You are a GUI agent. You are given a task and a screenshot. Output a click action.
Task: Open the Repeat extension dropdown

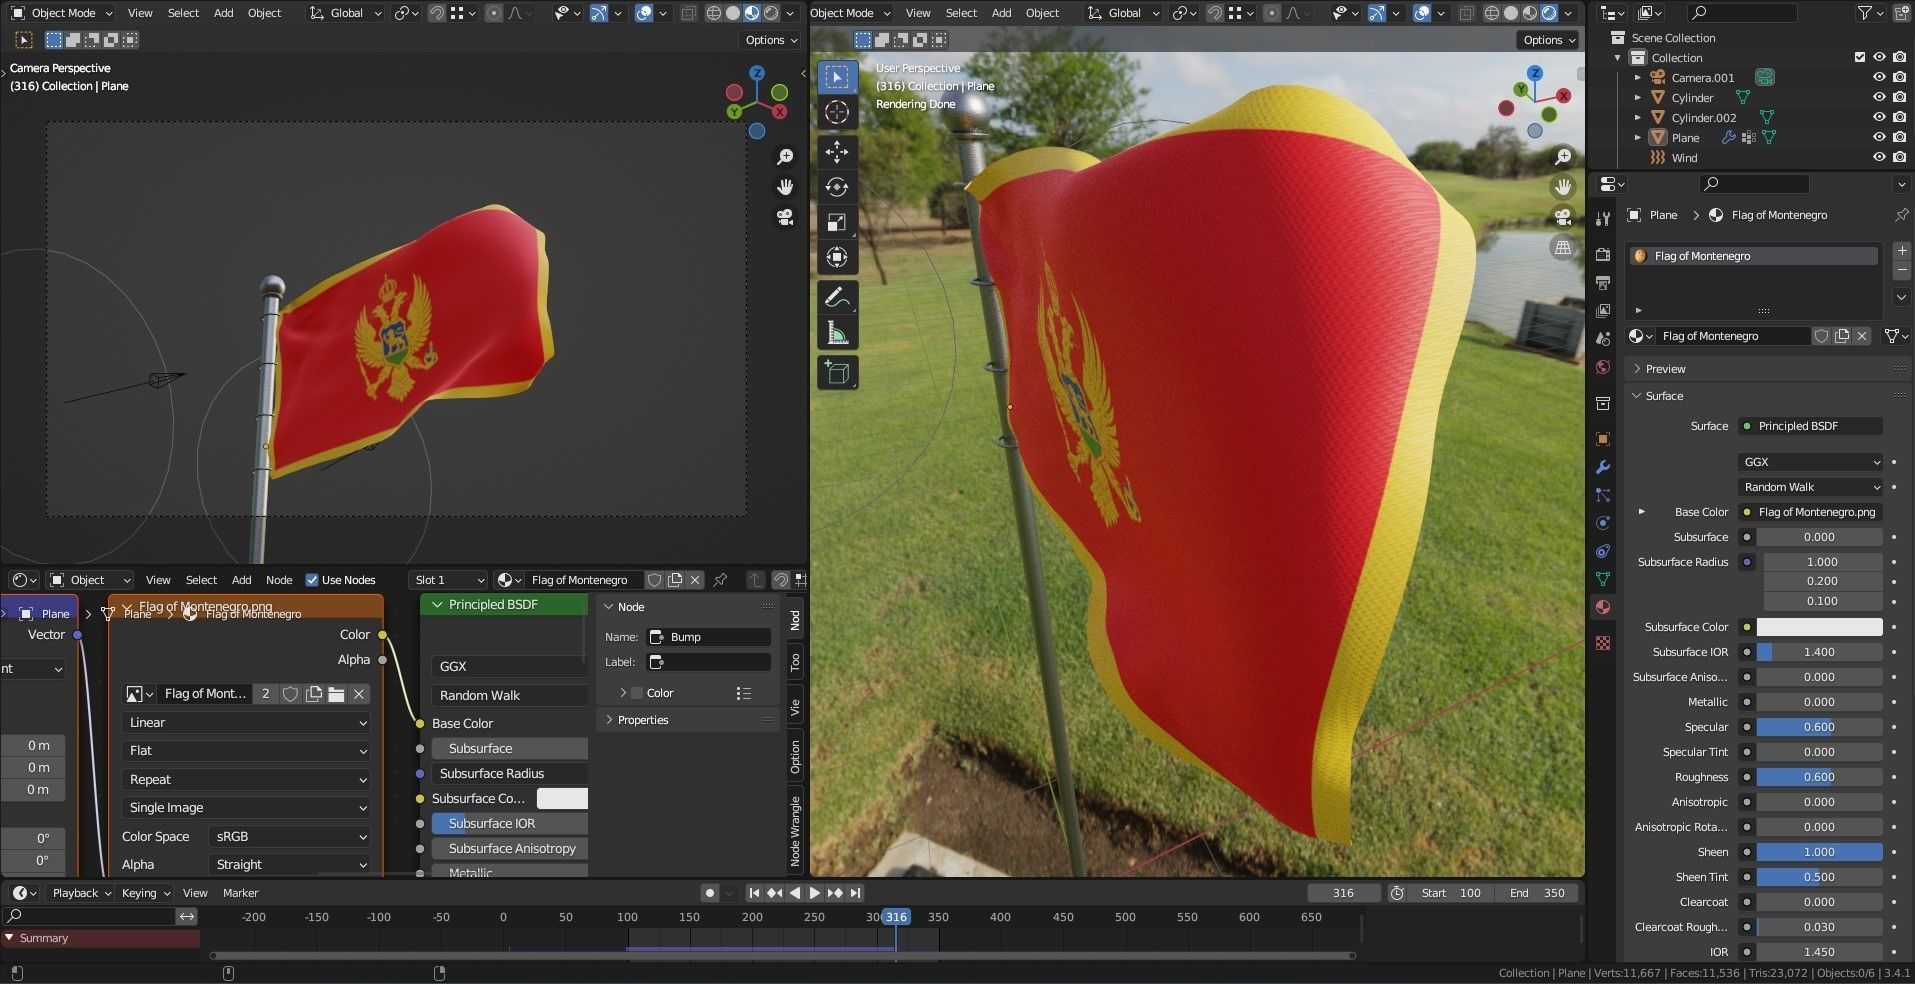point(246,779)
